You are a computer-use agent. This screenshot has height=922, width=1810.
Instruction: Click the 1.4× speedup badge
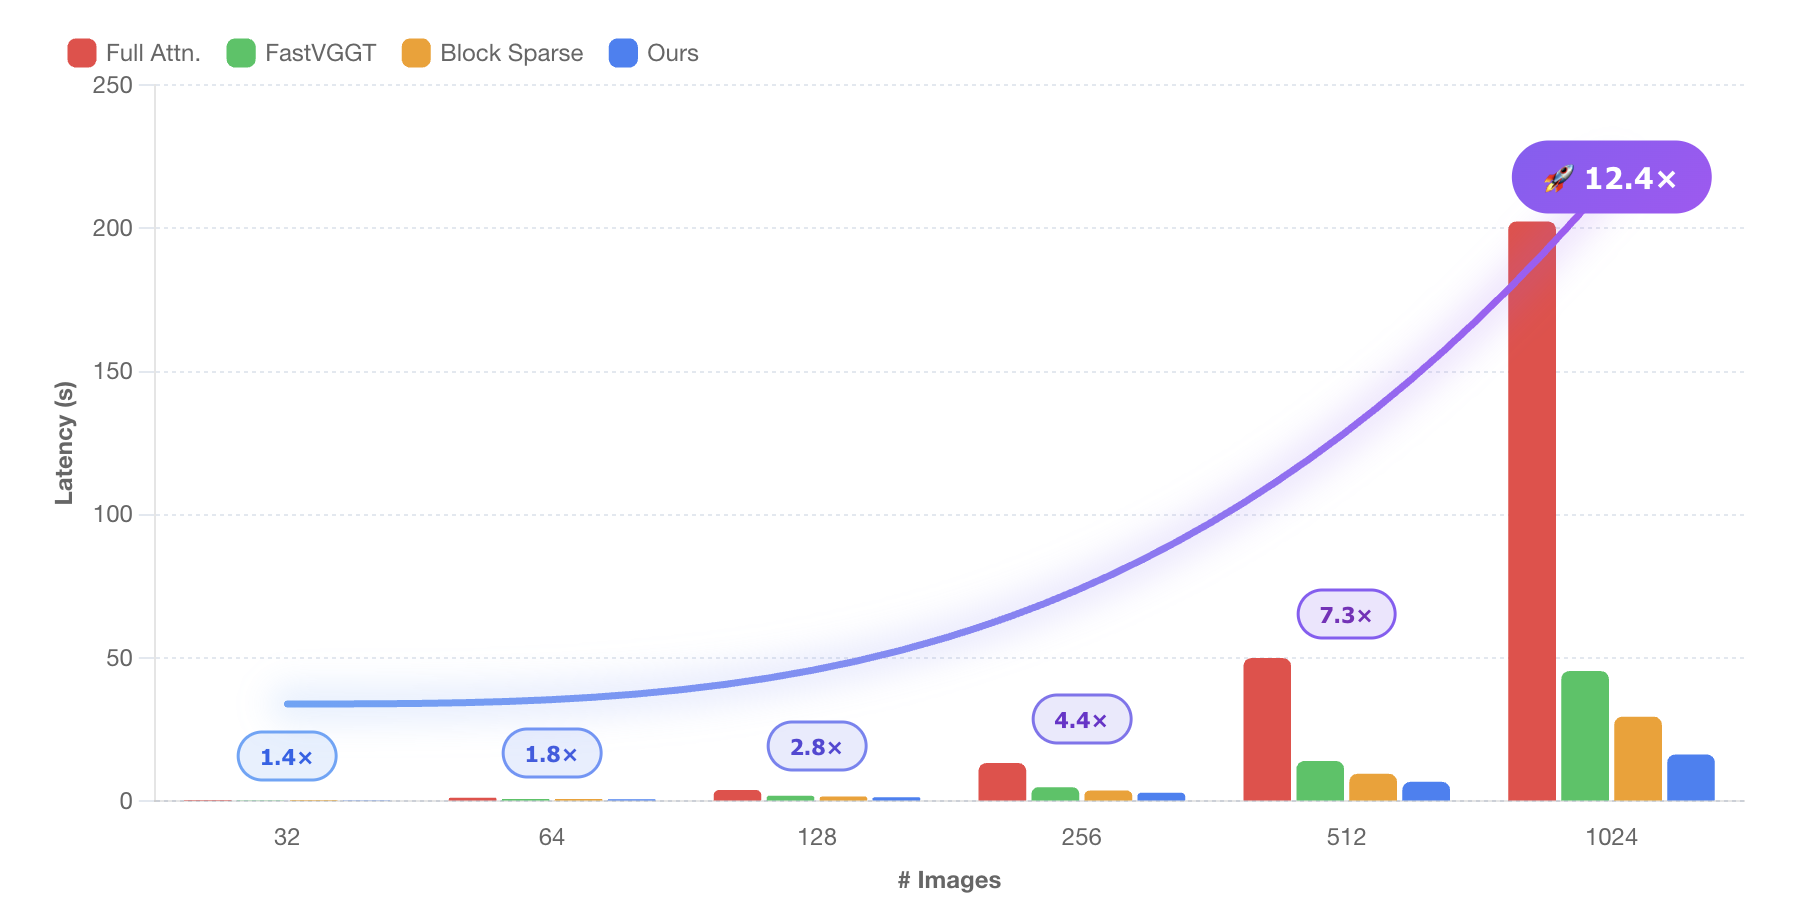[287, 757]
